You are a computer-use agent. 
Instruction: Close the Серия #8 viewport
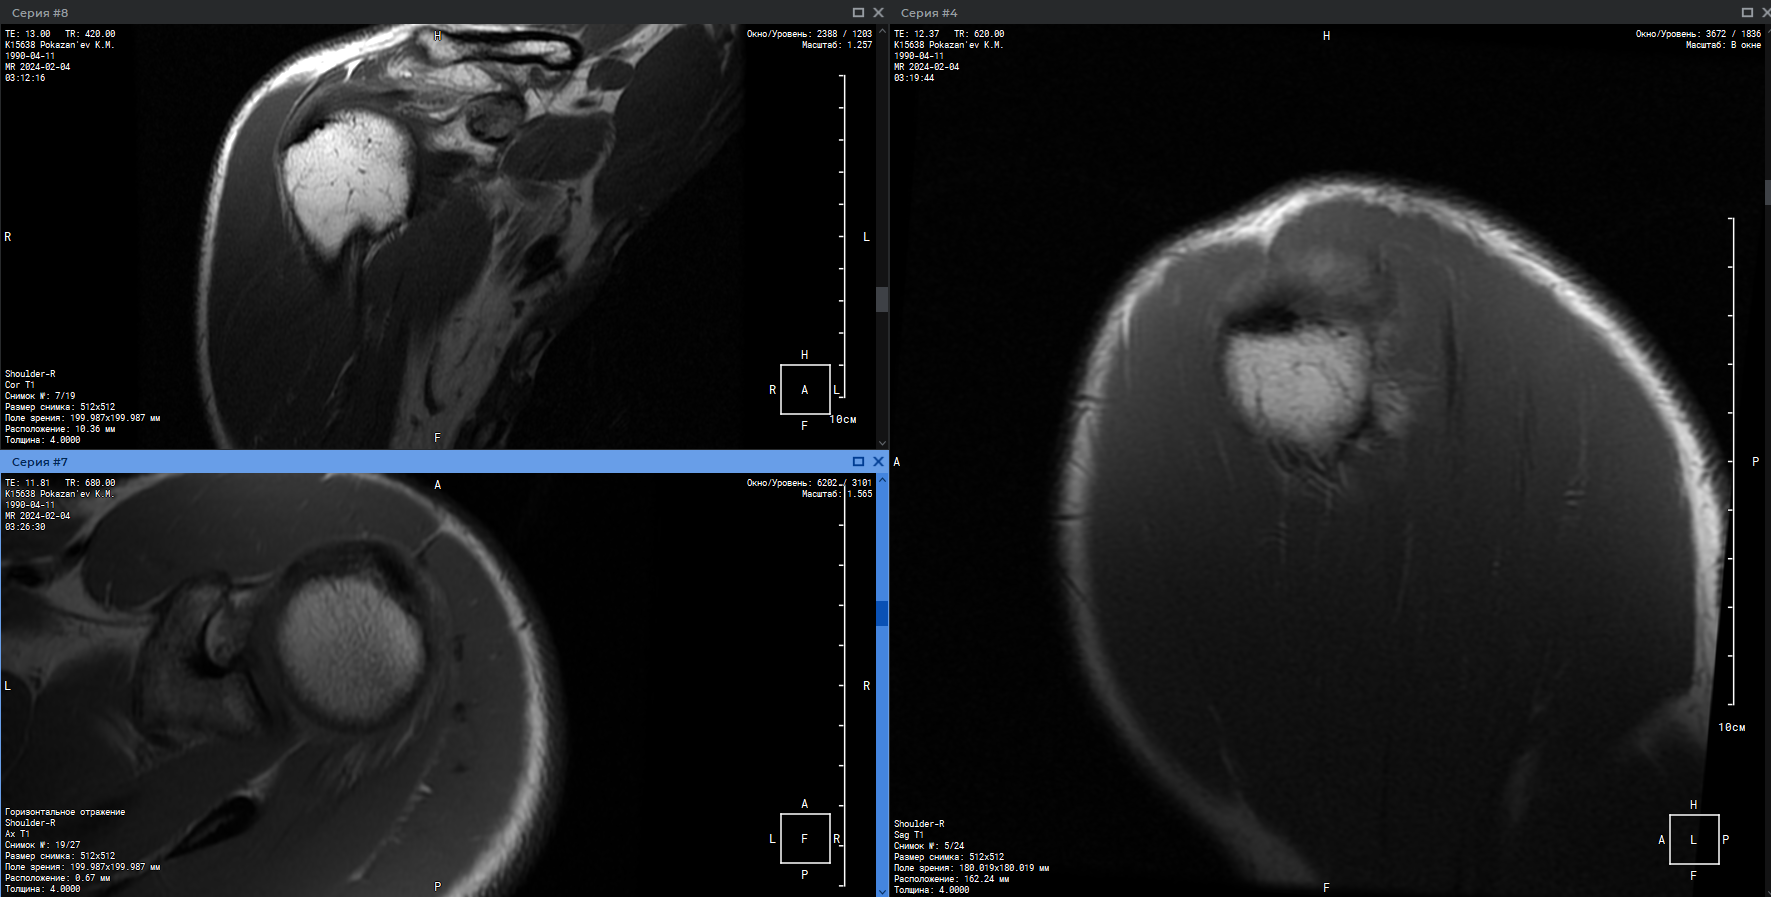878,12
